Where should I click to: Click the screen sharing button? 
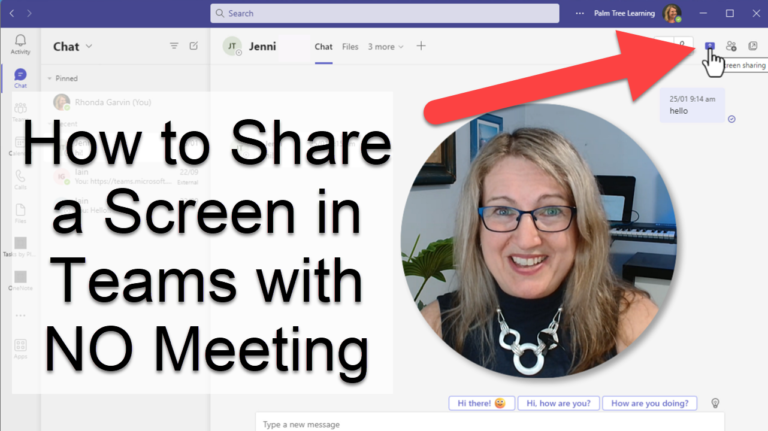(x=709, y=46)
